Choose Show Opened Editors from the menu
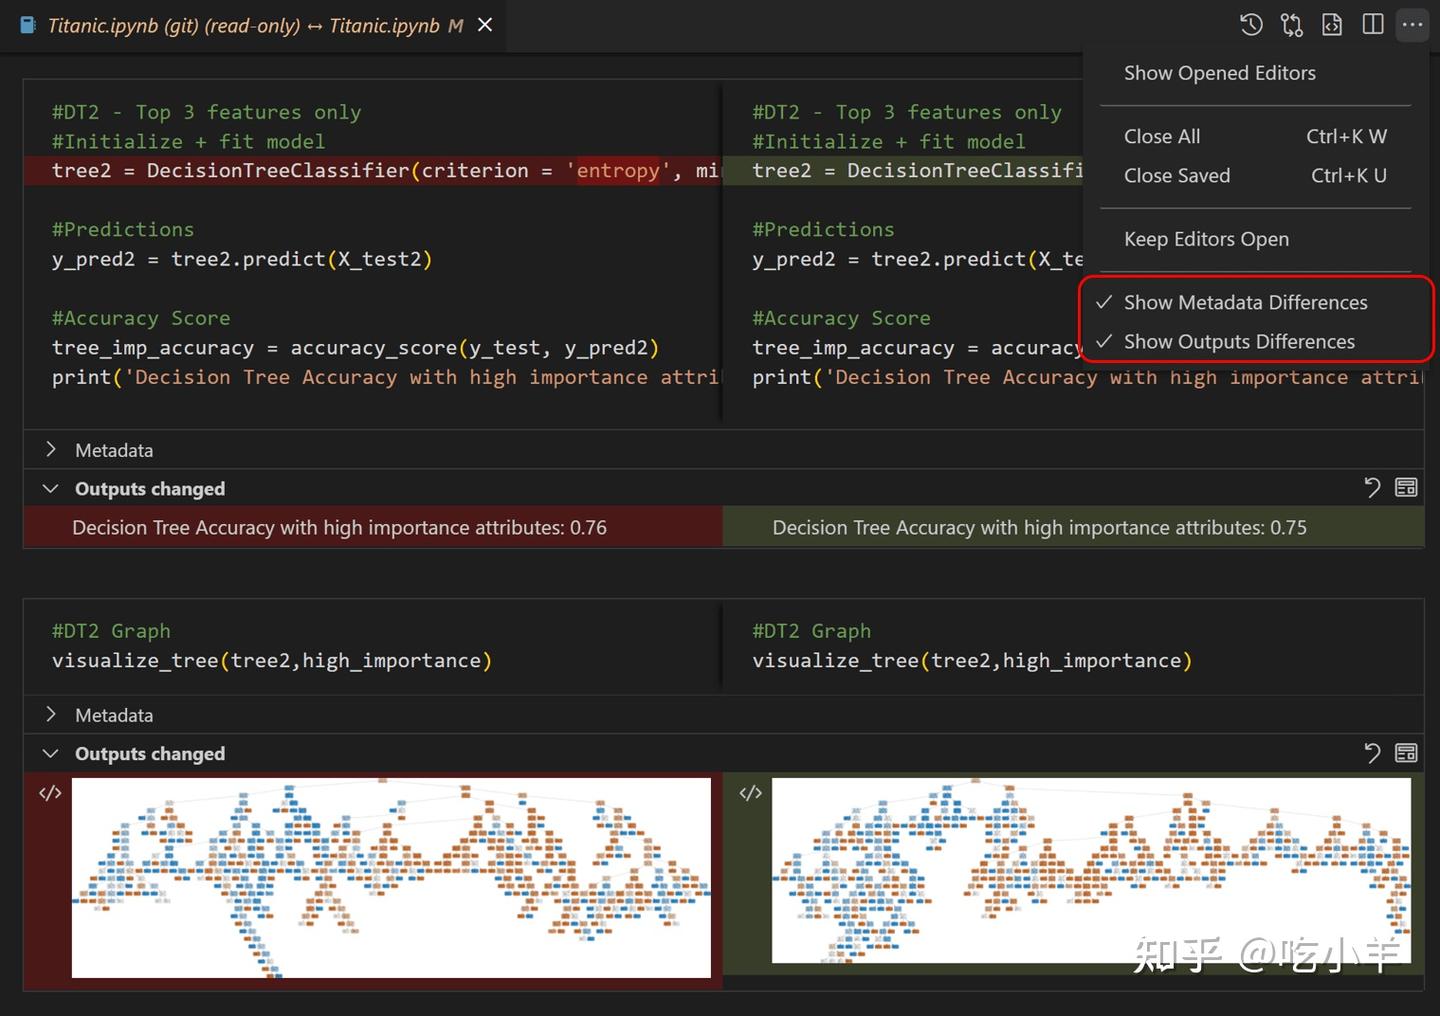The image size is (1440, 1016). (1220, 72)
